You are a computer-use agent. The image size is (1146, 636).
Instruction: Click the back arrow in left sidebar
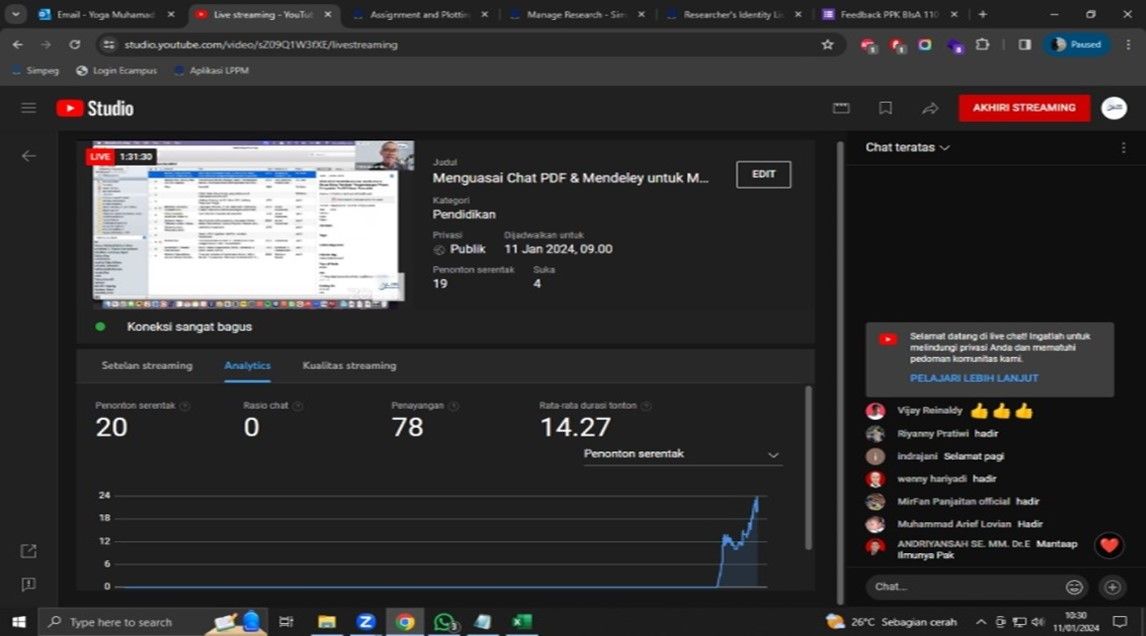[29, 156]
